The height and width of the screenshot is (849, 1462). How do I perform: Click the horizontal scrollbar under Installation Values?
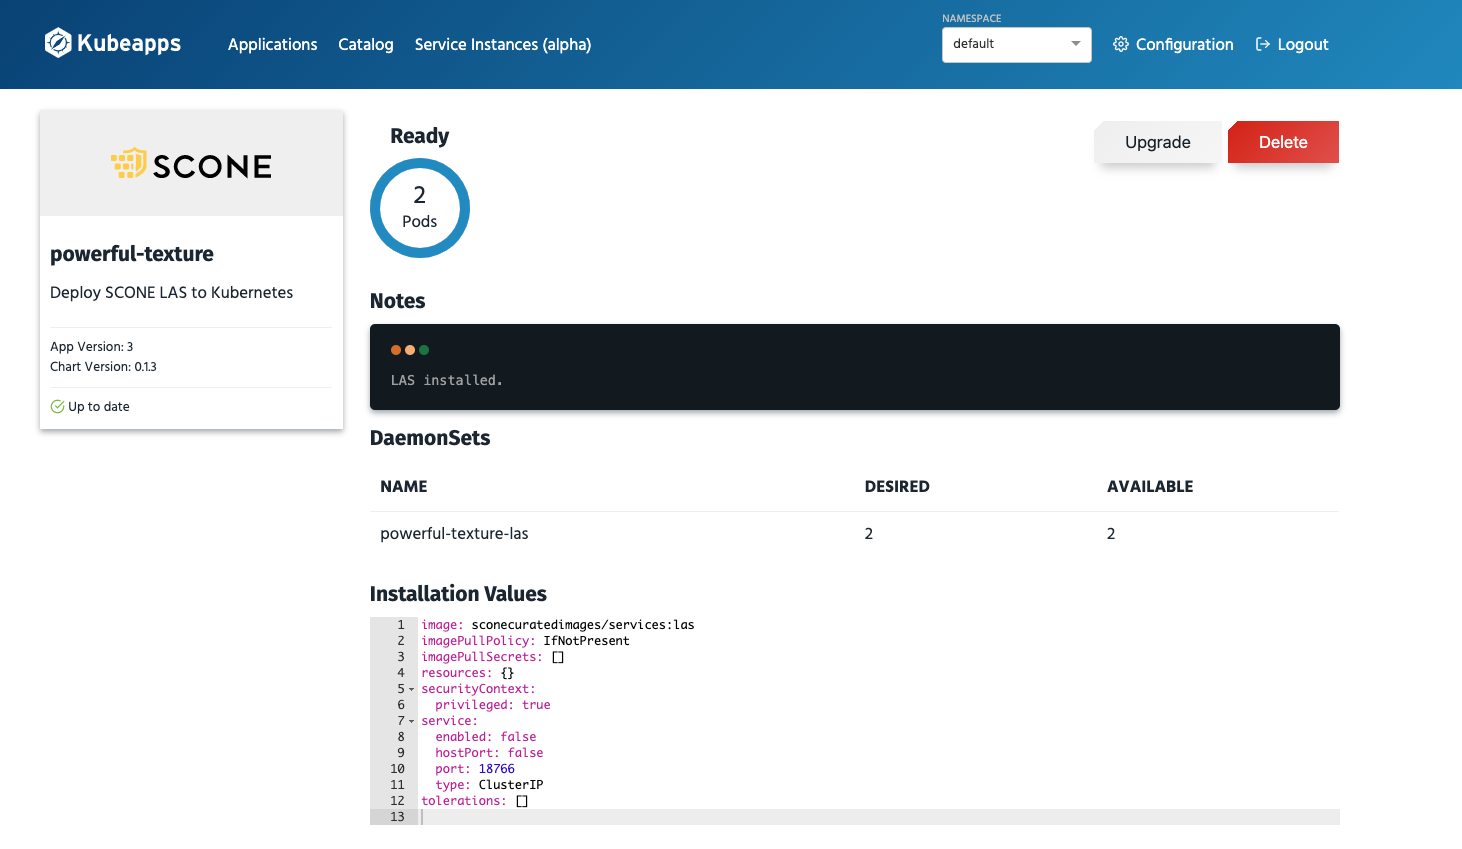tap(855, 816)
